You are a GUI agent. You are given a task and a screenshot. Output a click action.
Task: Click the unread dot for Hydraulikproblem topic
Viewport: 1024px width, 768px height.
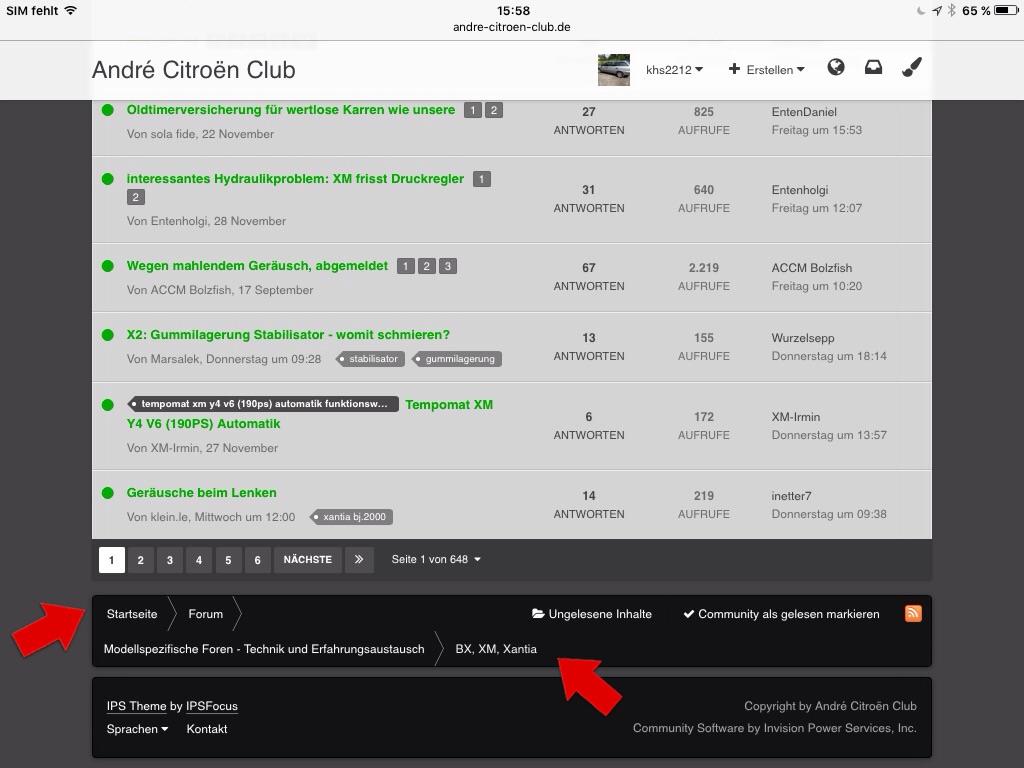point(108,179)
